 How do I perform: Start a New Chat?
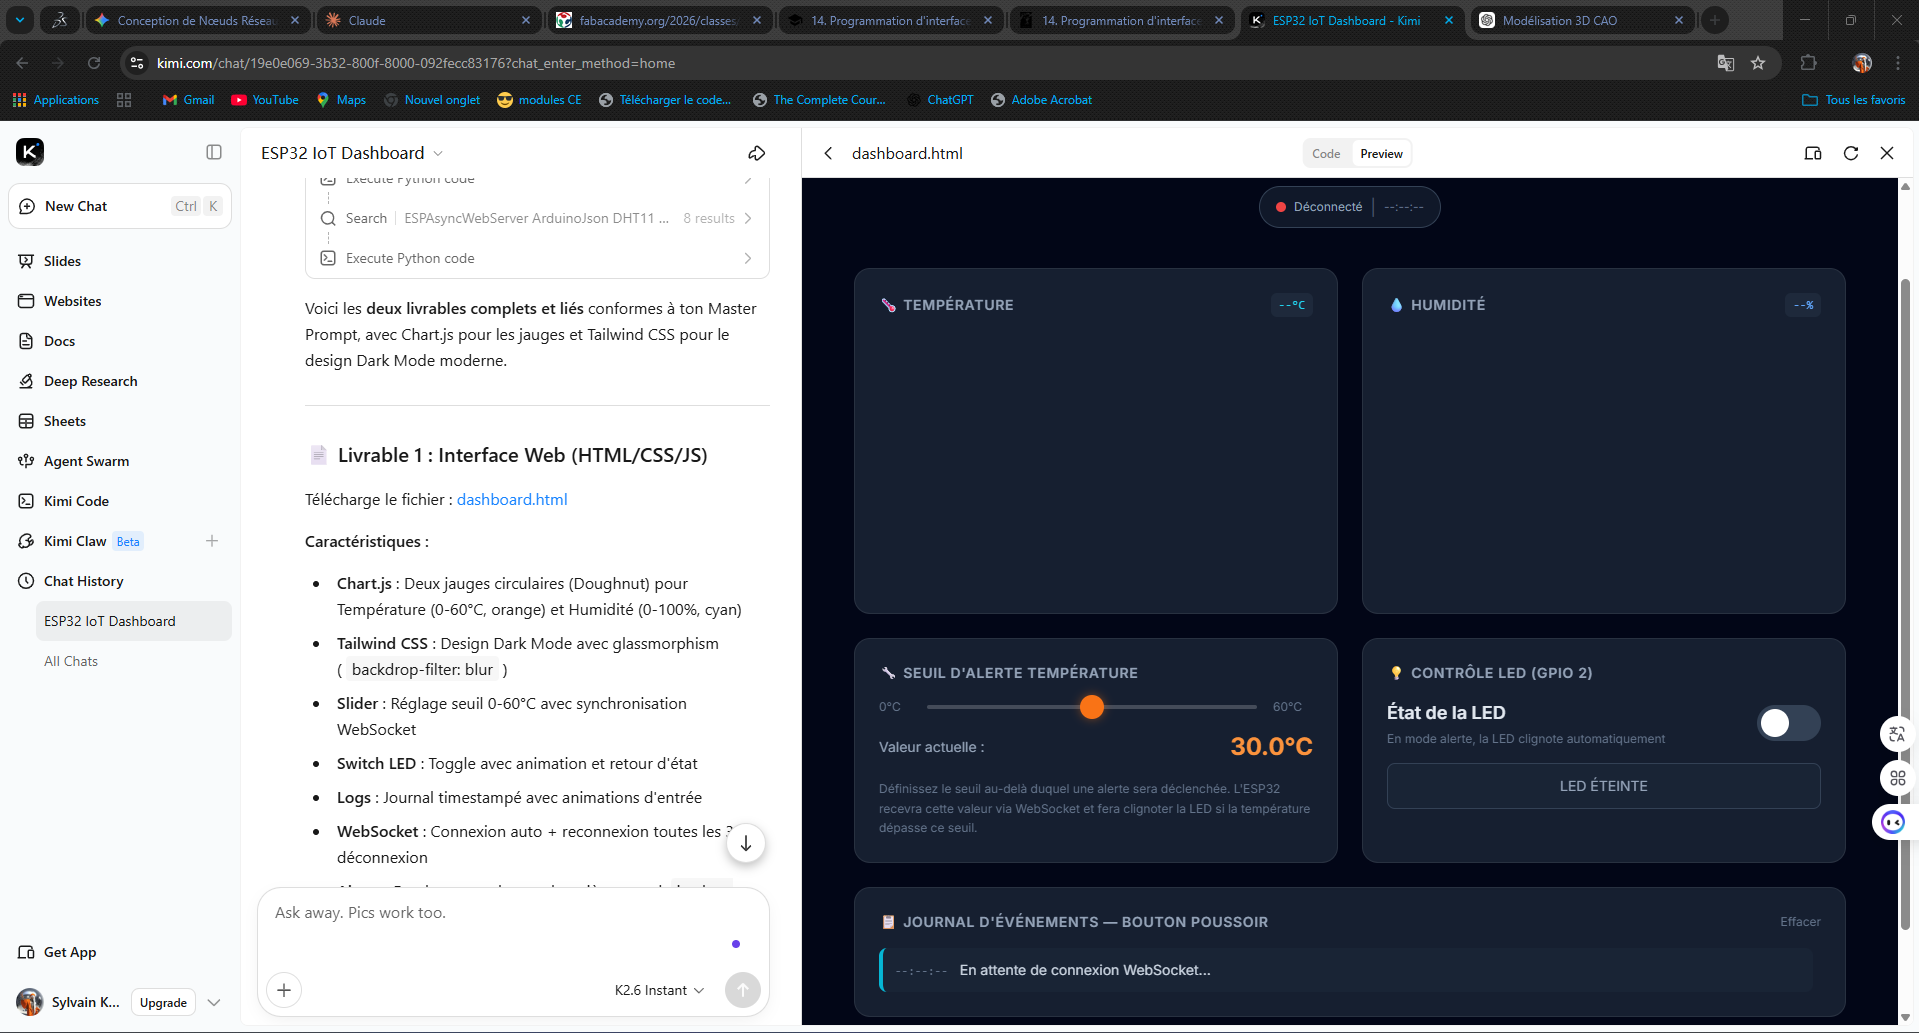120,206
